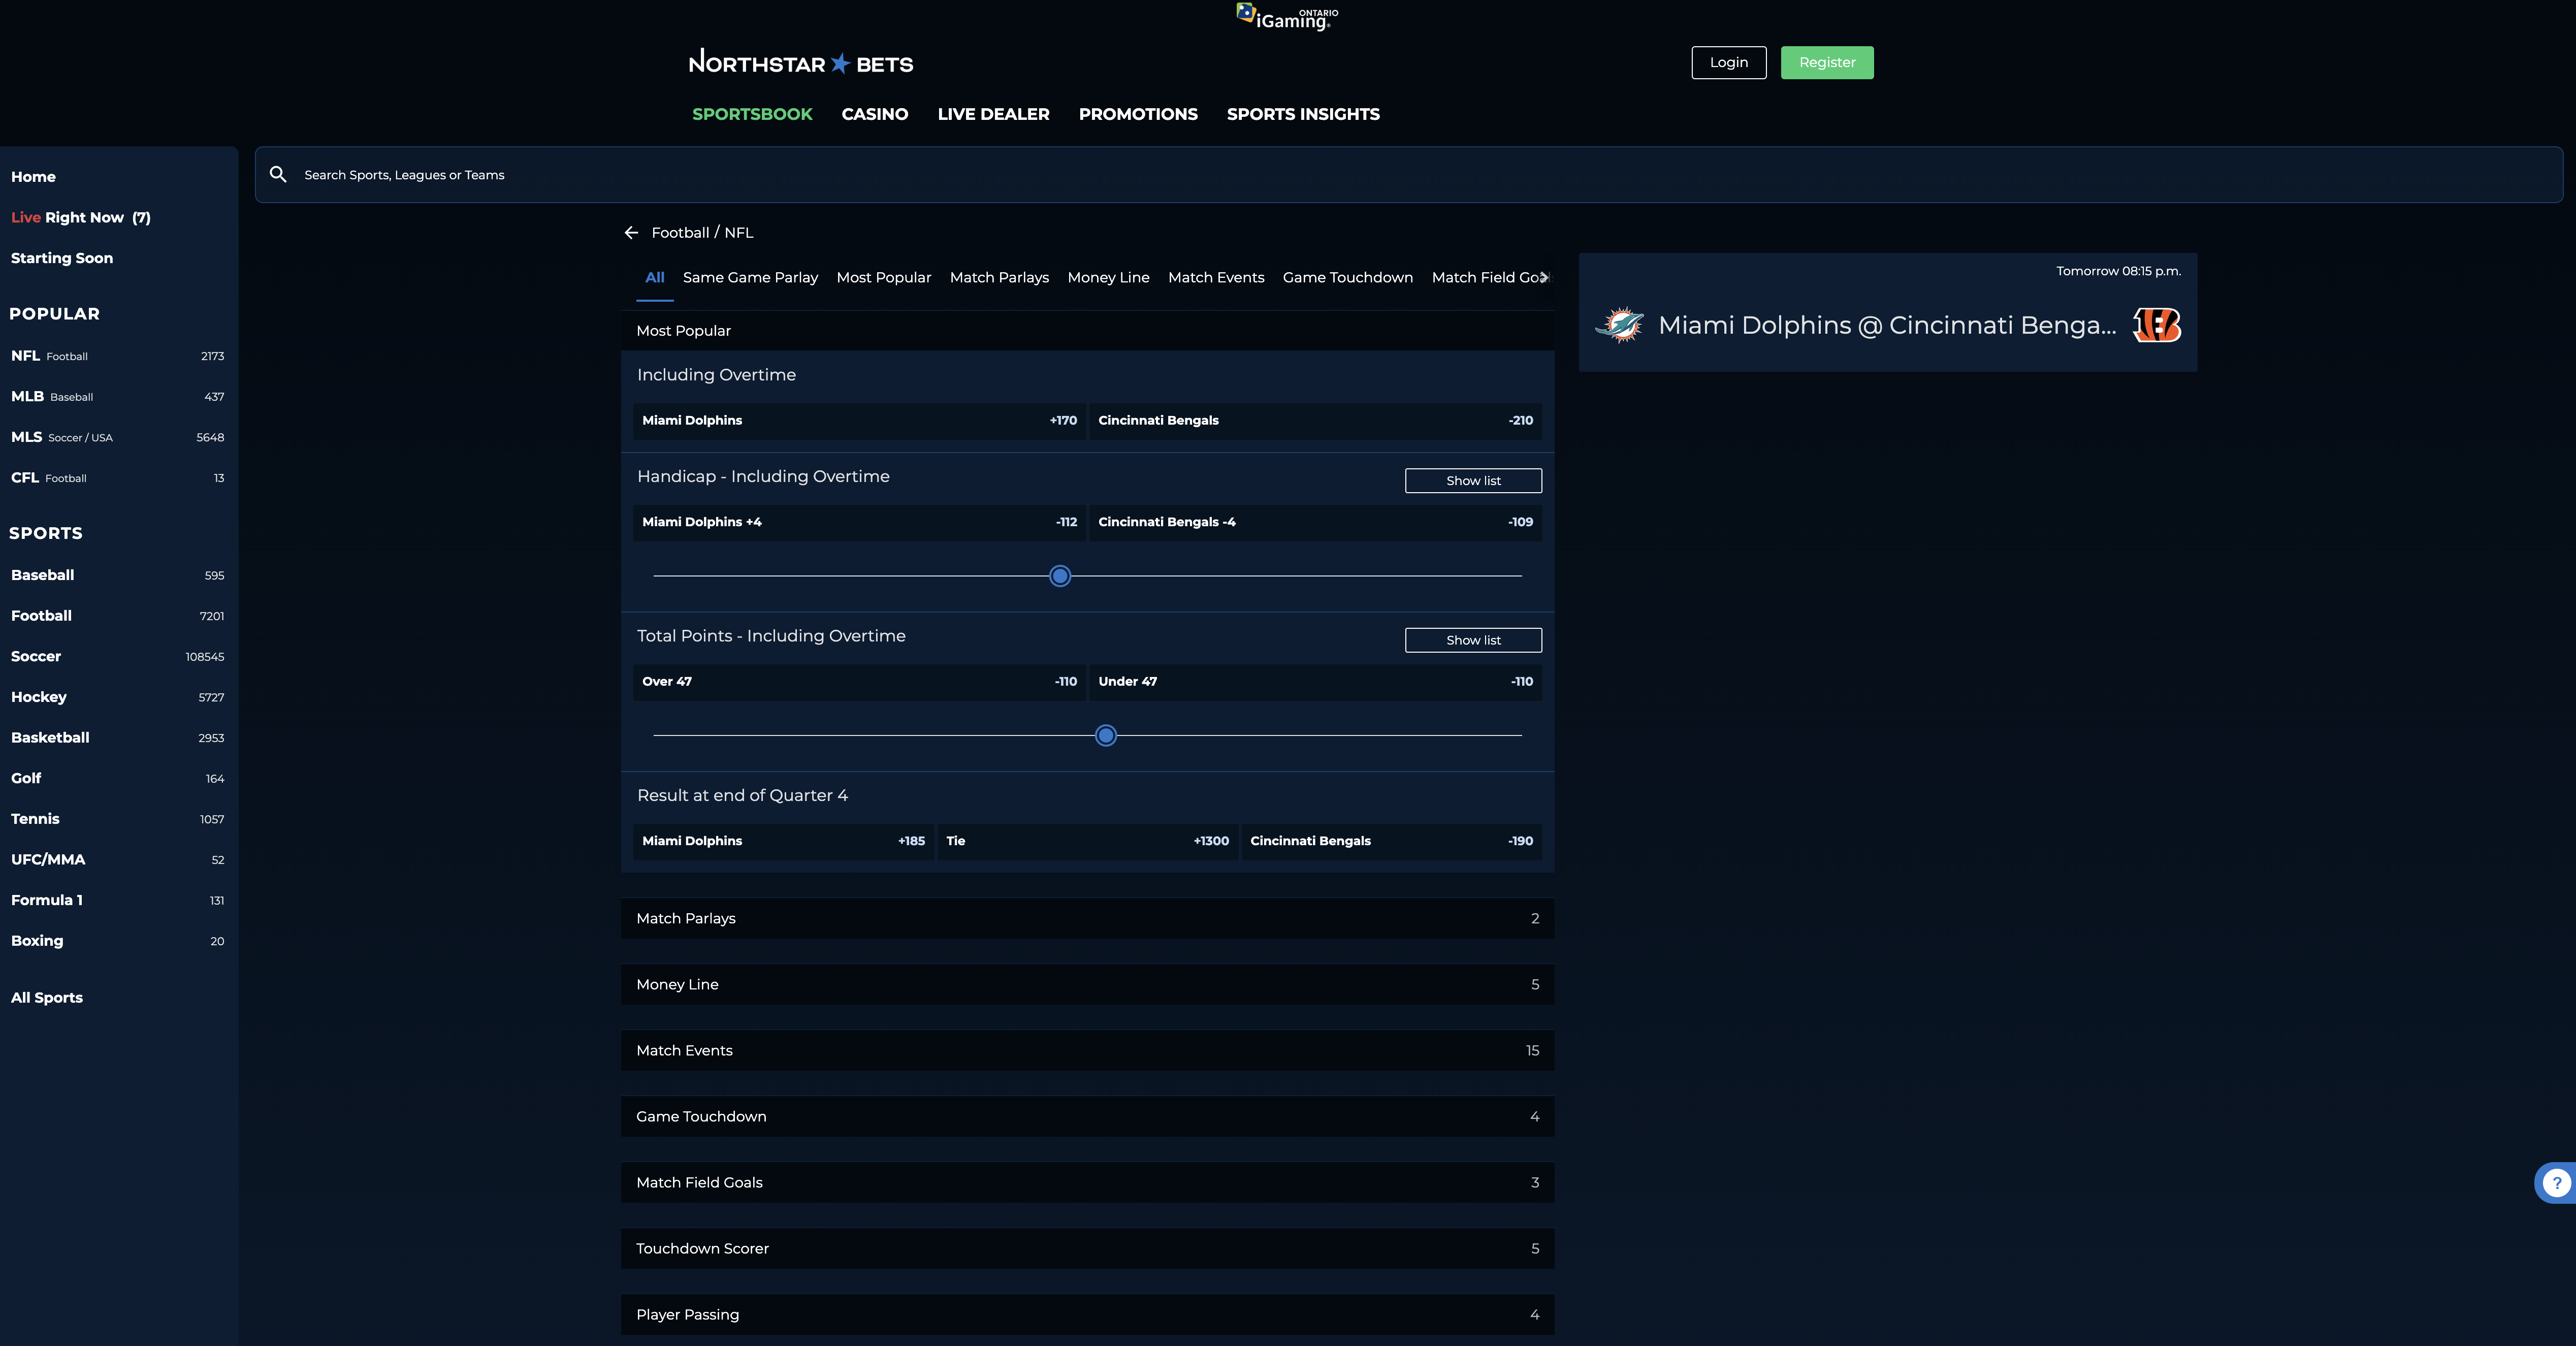The height and width of the screenshot is (1346, 2576).
Task: Expand the Touchdown Scorer section
Action: point(1087,1249)
